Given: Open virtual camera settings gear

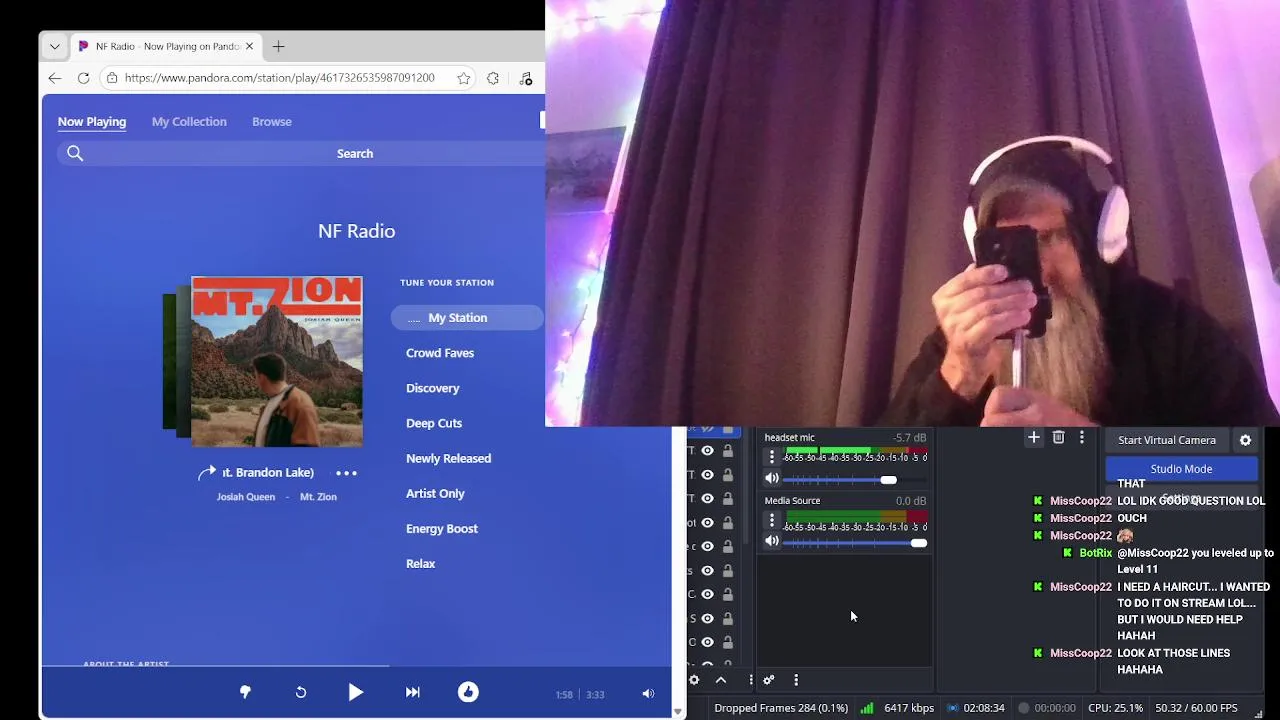Looking at the screenshot, I should click(1245, 440).
